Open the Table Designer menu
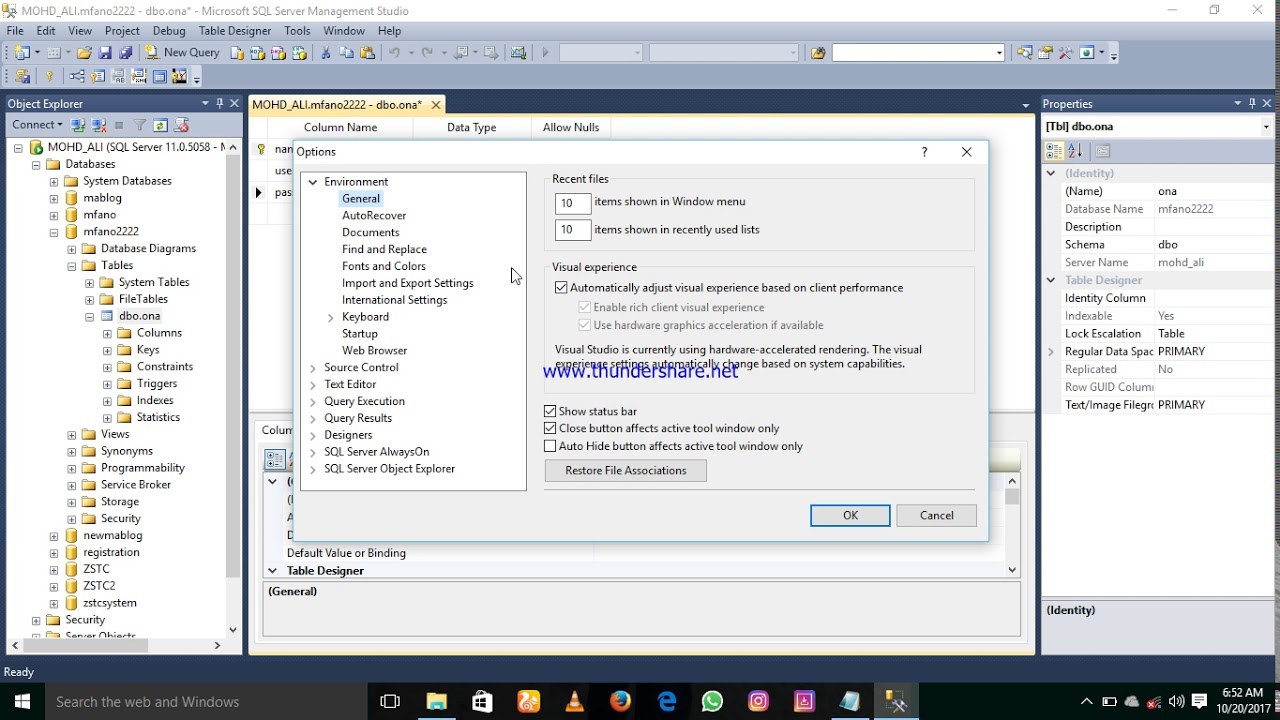 (235, 31)
